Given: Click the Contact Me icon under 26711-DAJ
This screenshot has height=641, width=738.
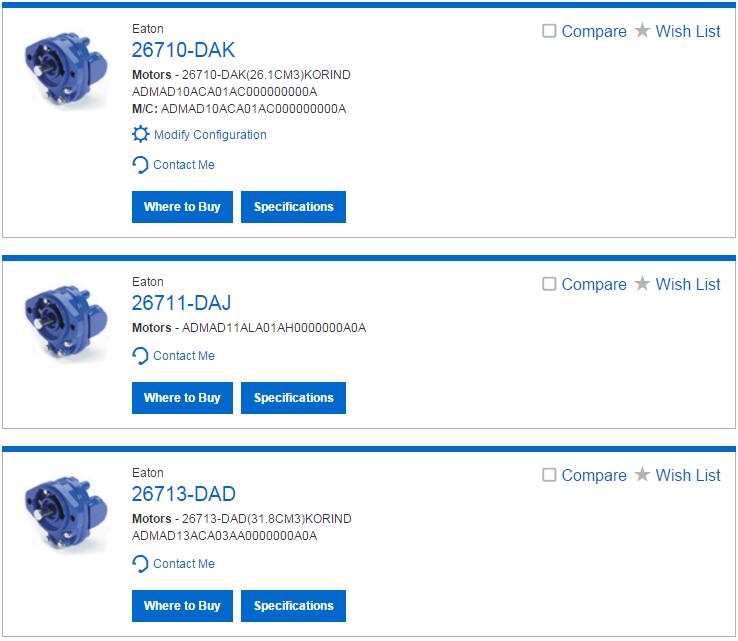Looking at the screenshot, I should [140, 356].
